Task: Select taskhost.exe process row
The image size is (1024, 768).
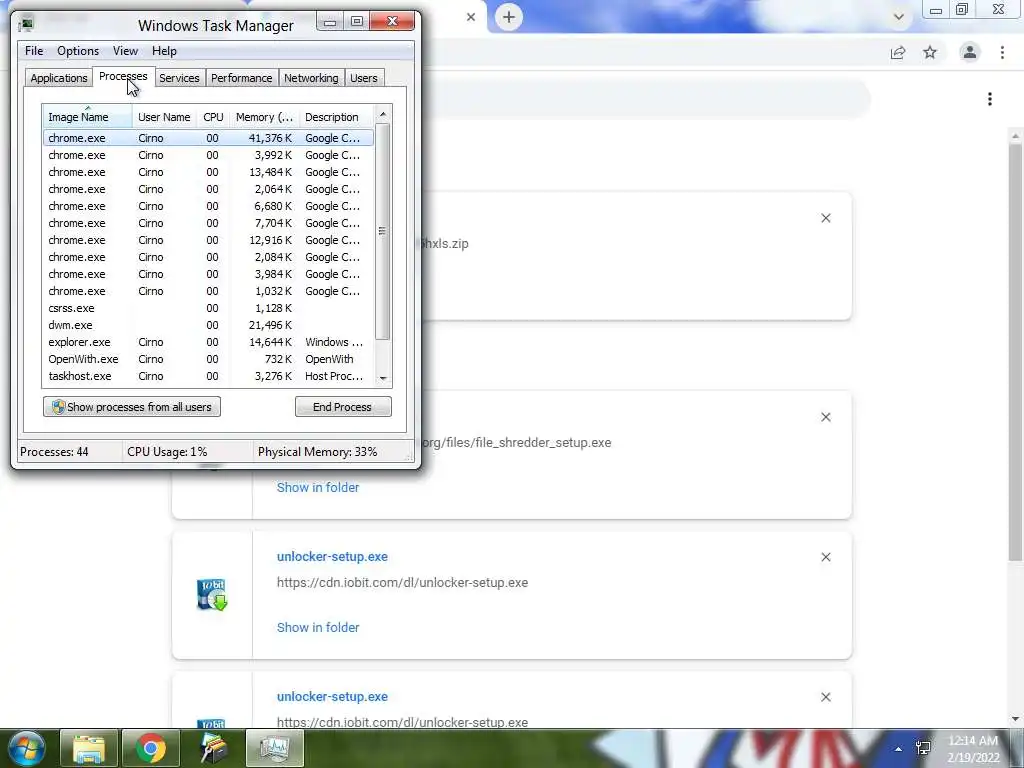Action: click(x=208, y=376)
